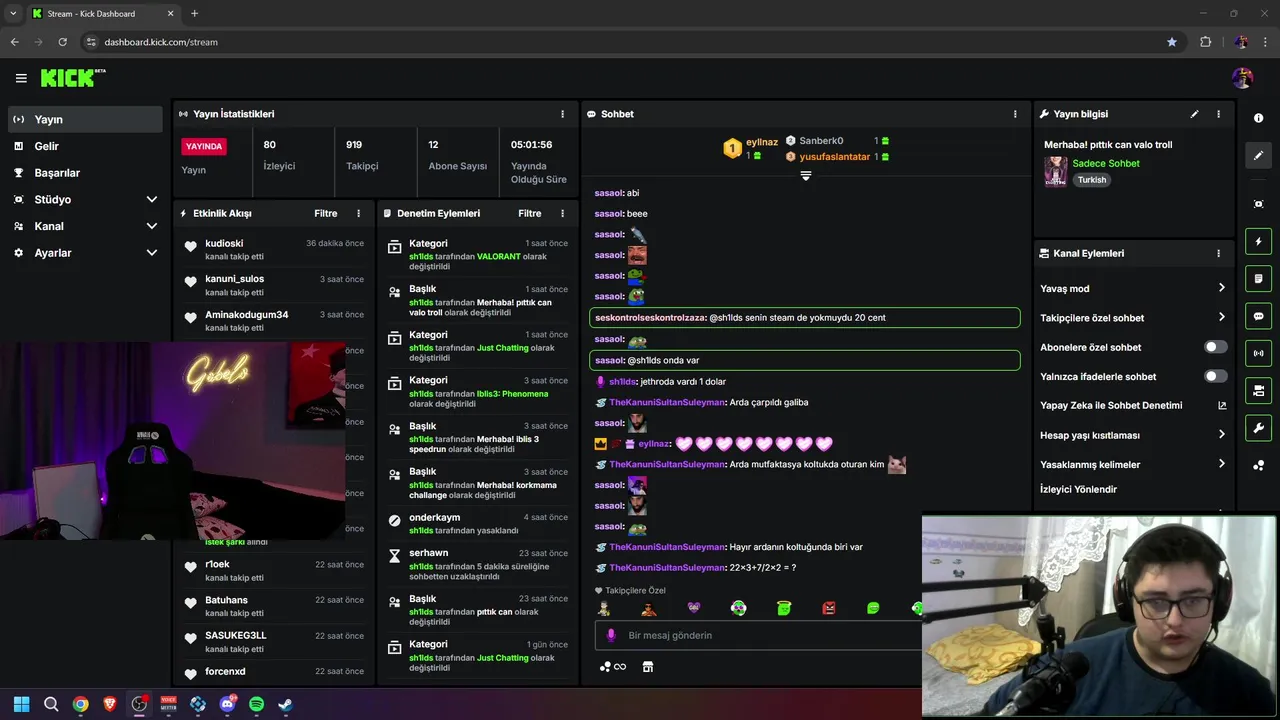Click the shop icon below message box
The width and height of the screenshot is (1280, 720).
point(647,667)
